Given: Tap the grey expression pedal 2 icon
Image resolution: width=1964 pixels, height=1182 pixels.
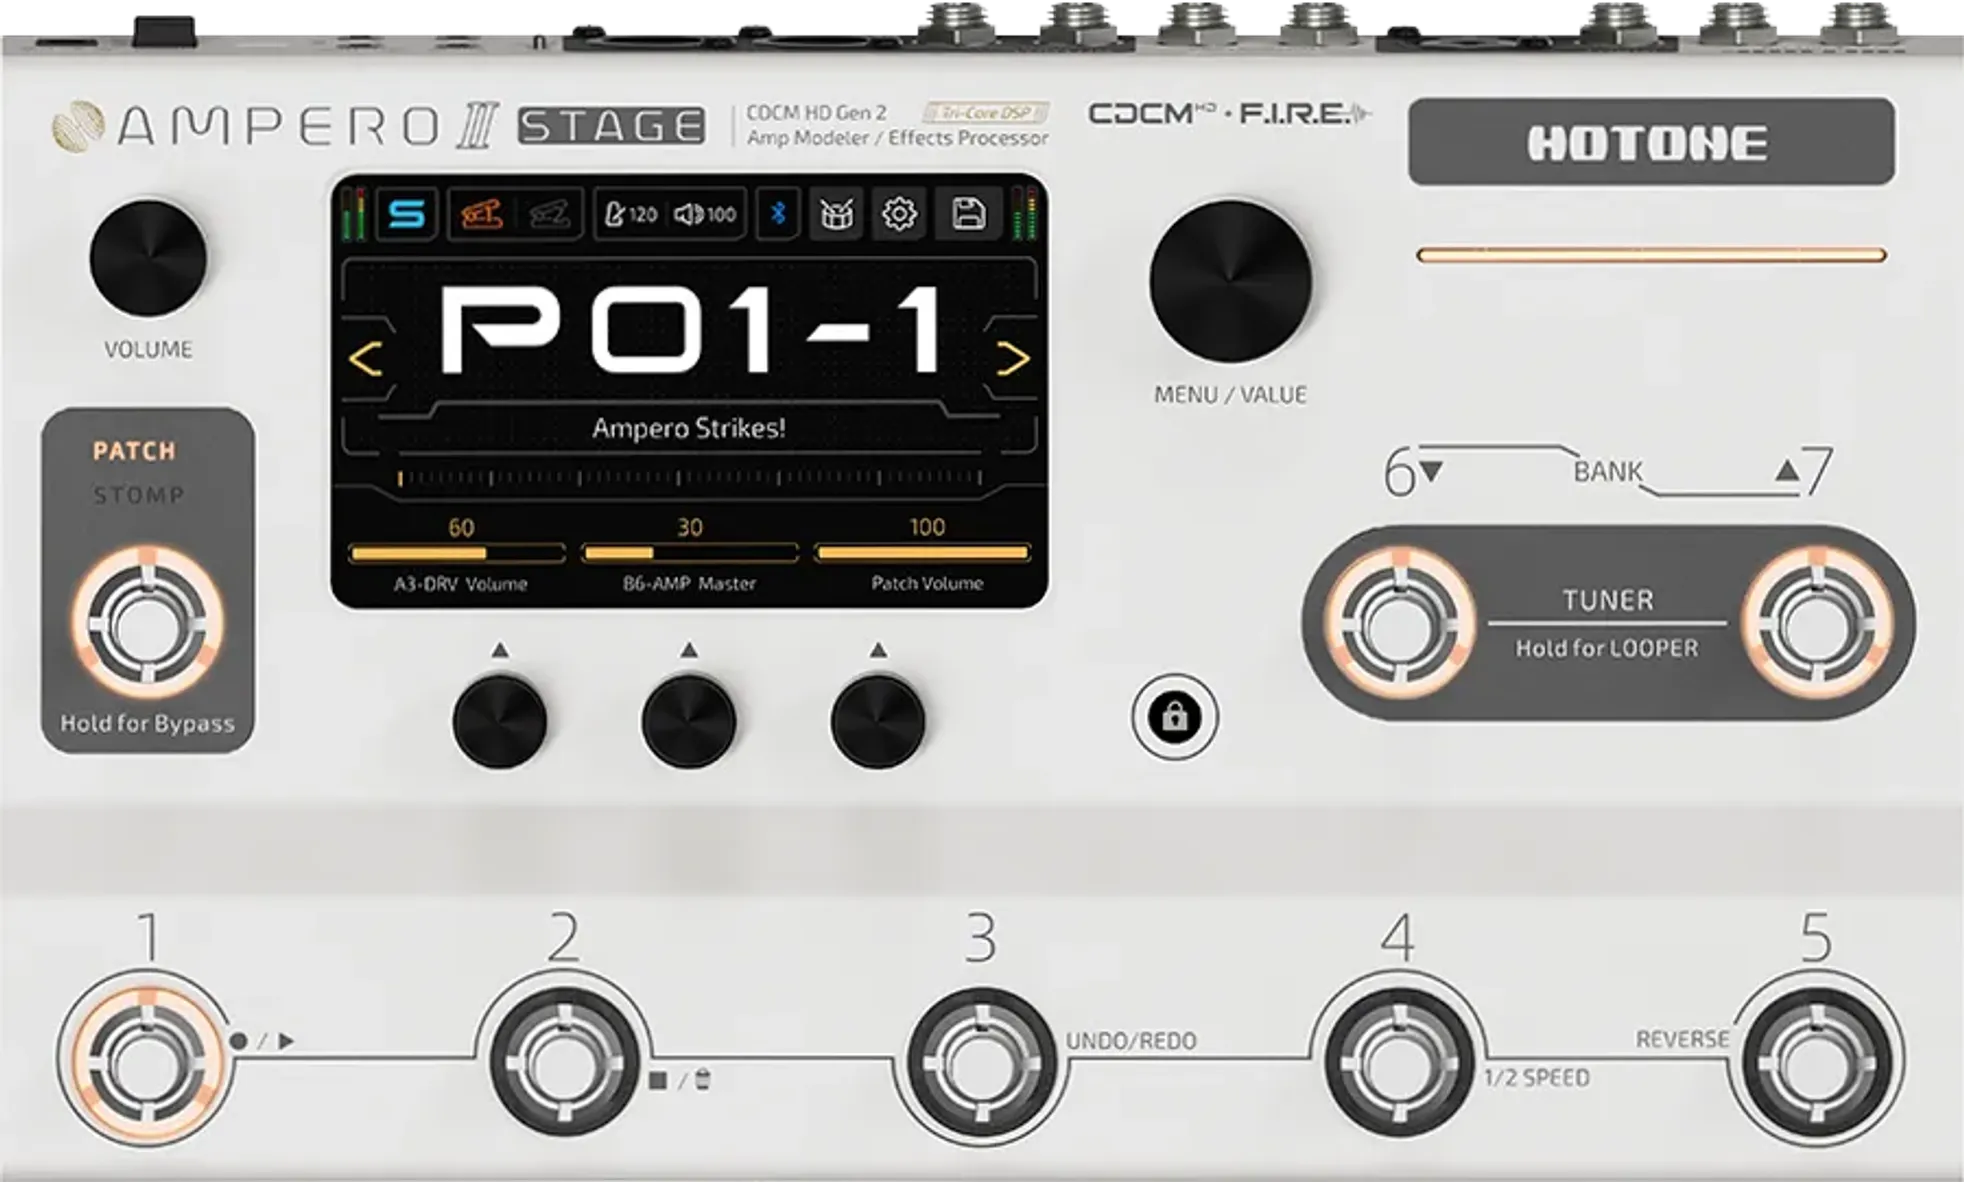Looking at the screenshot, I should pos(549,214).
